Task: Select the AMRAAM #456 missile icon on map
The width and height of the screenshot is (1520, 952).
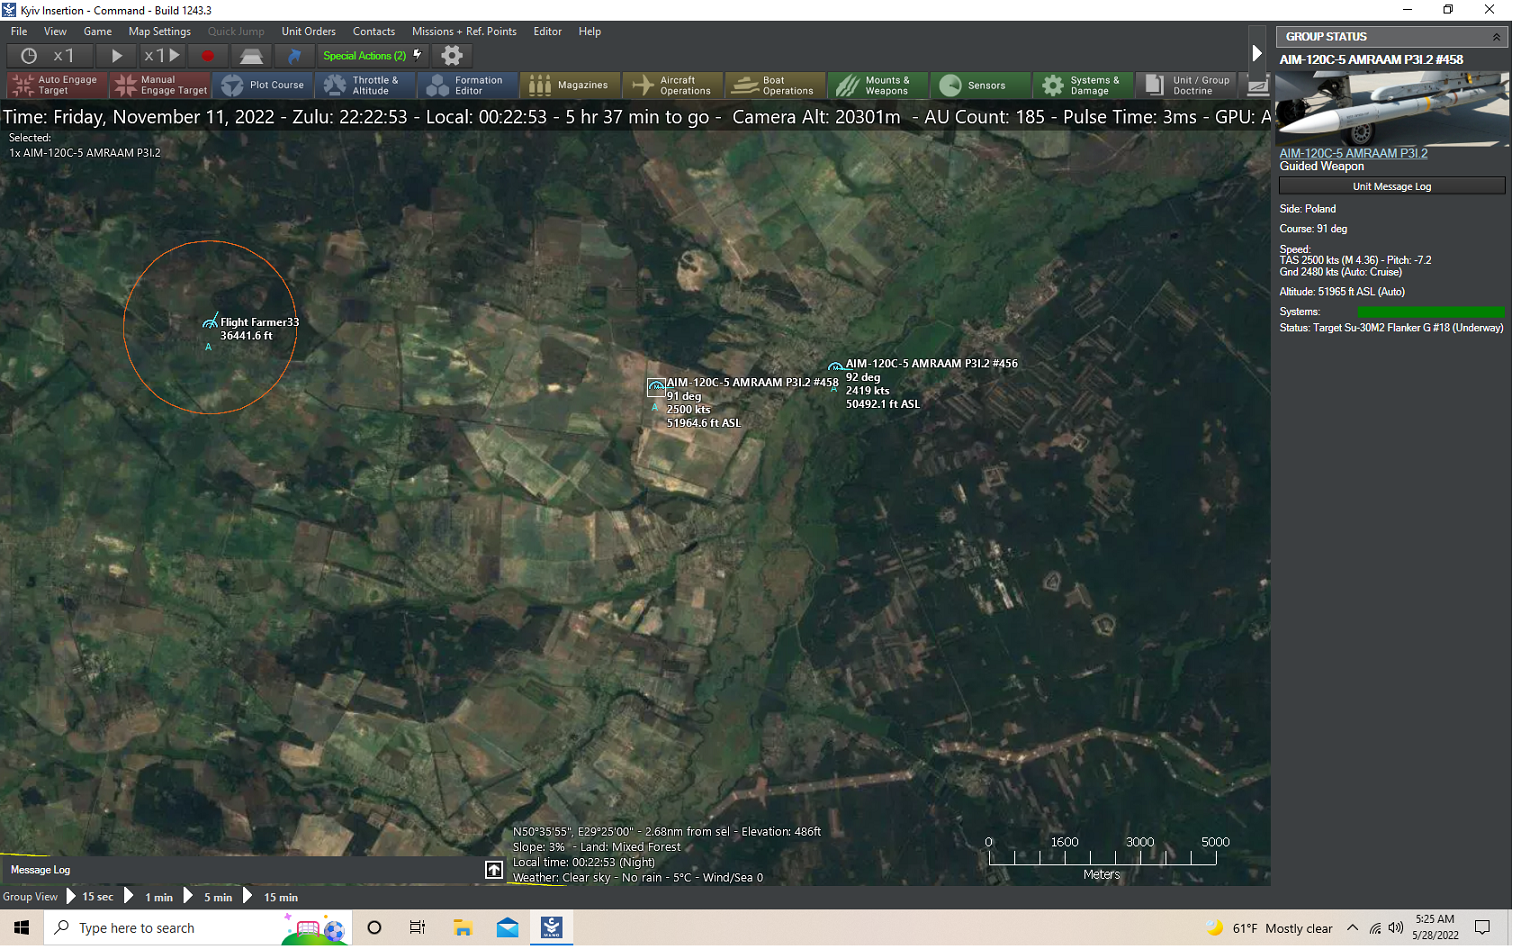Action: pyautogui.click(x=835, y=367)
